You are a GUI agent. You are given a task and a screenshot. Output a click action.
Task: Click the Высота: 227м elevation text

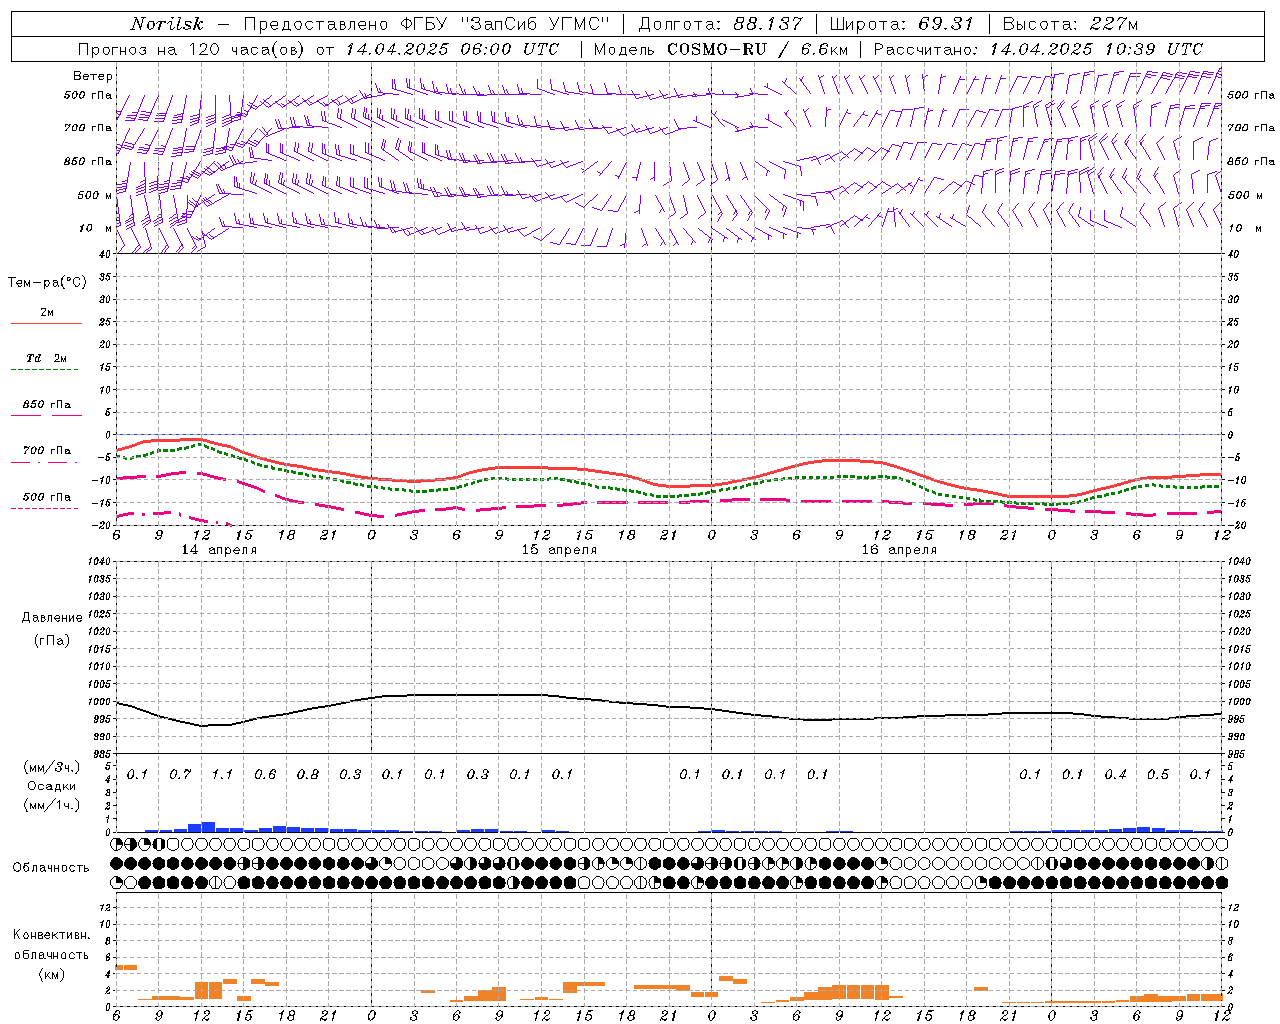pyautogui.click(x=1070, y=24)
